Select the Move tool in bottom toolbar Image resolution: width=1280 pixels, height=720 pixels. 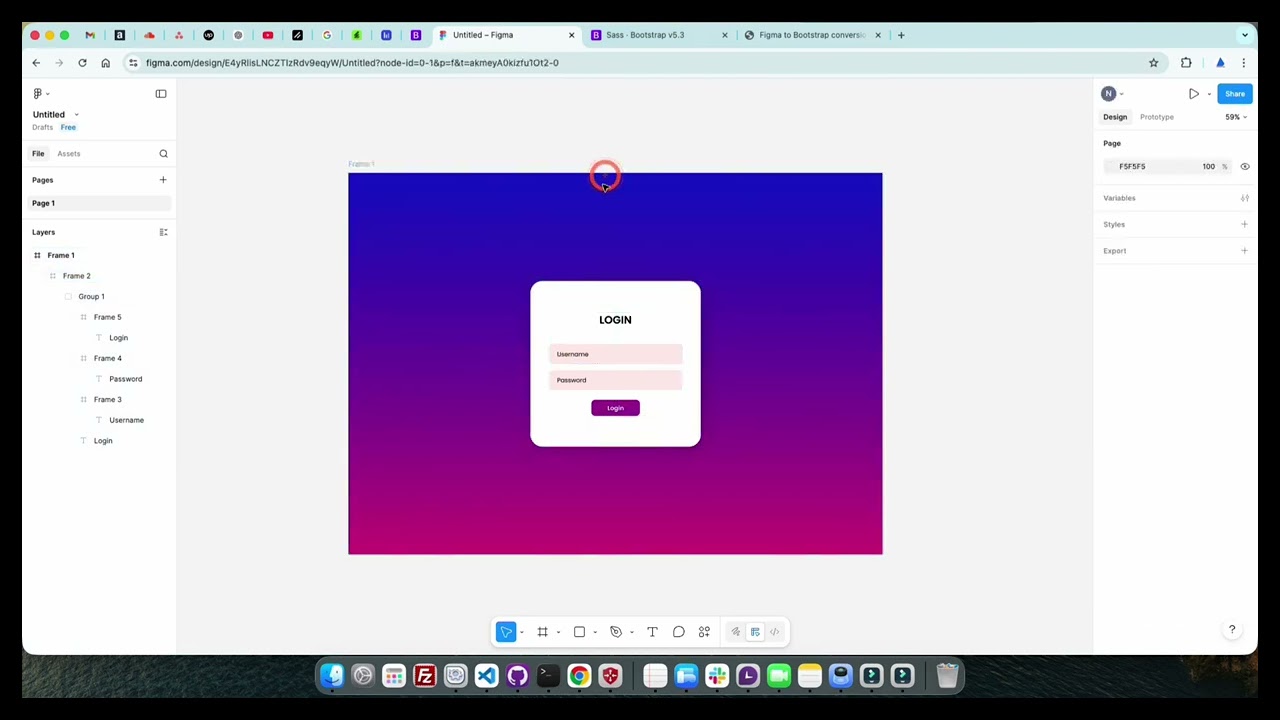pyautogui.click(x=506, y=632)
